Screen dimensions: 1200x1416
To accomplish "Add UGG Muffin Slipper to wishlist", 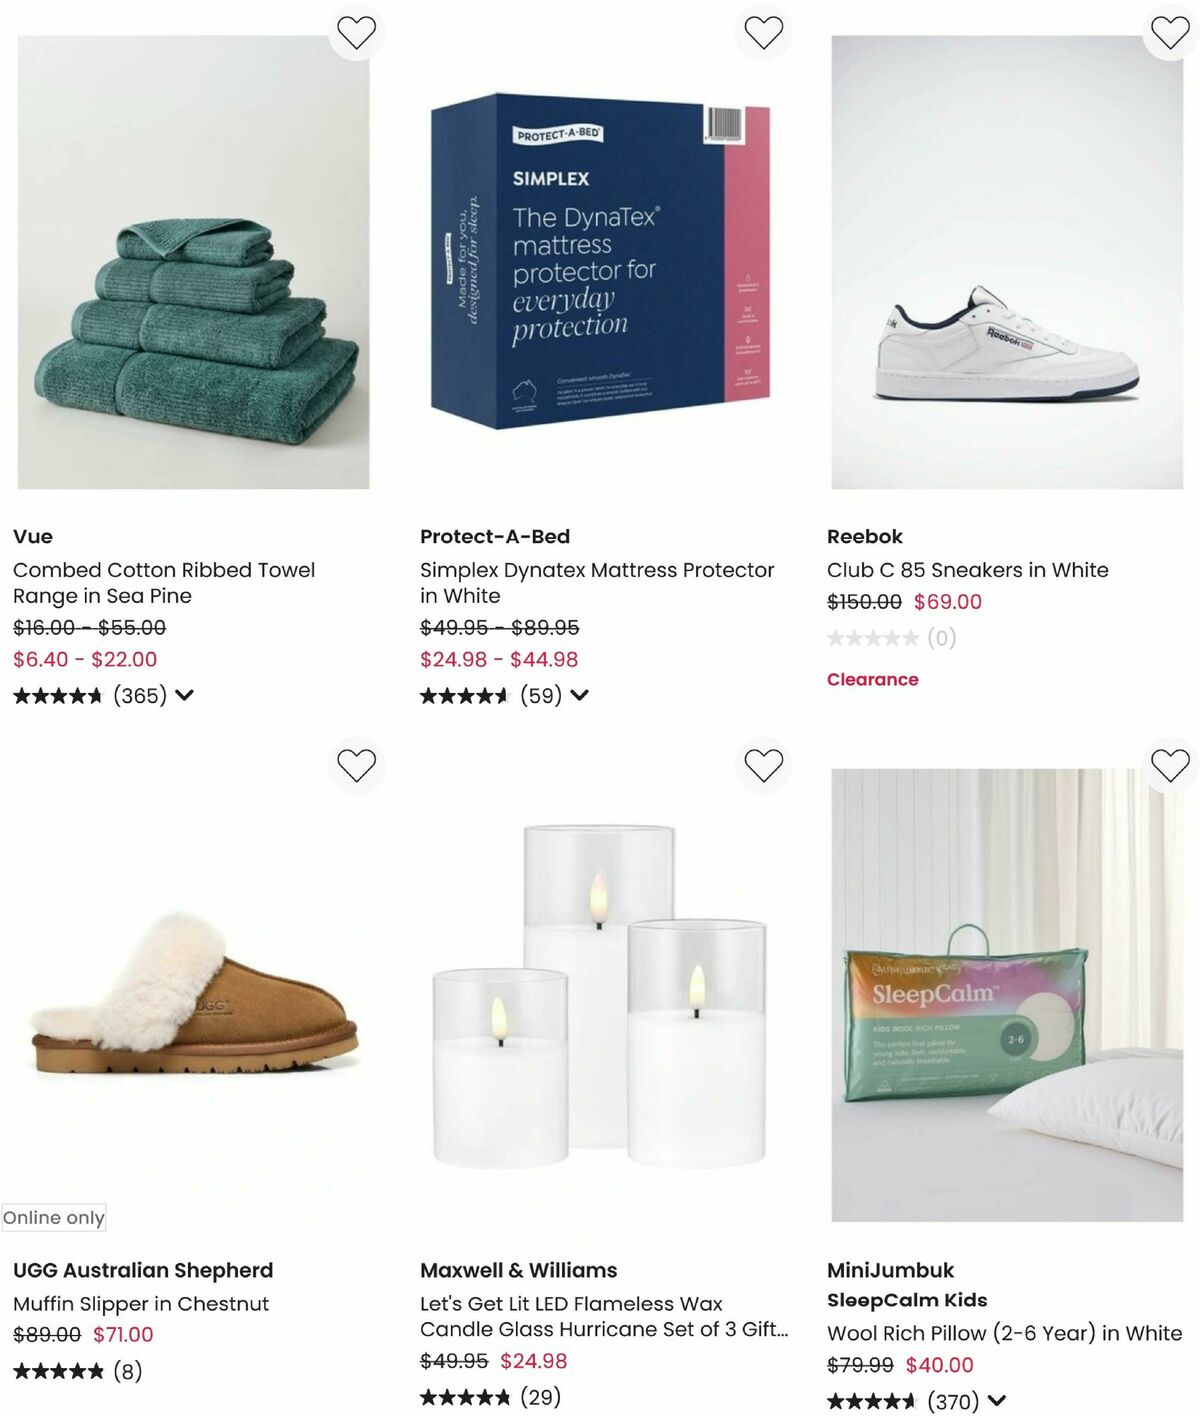I will 357,766.
